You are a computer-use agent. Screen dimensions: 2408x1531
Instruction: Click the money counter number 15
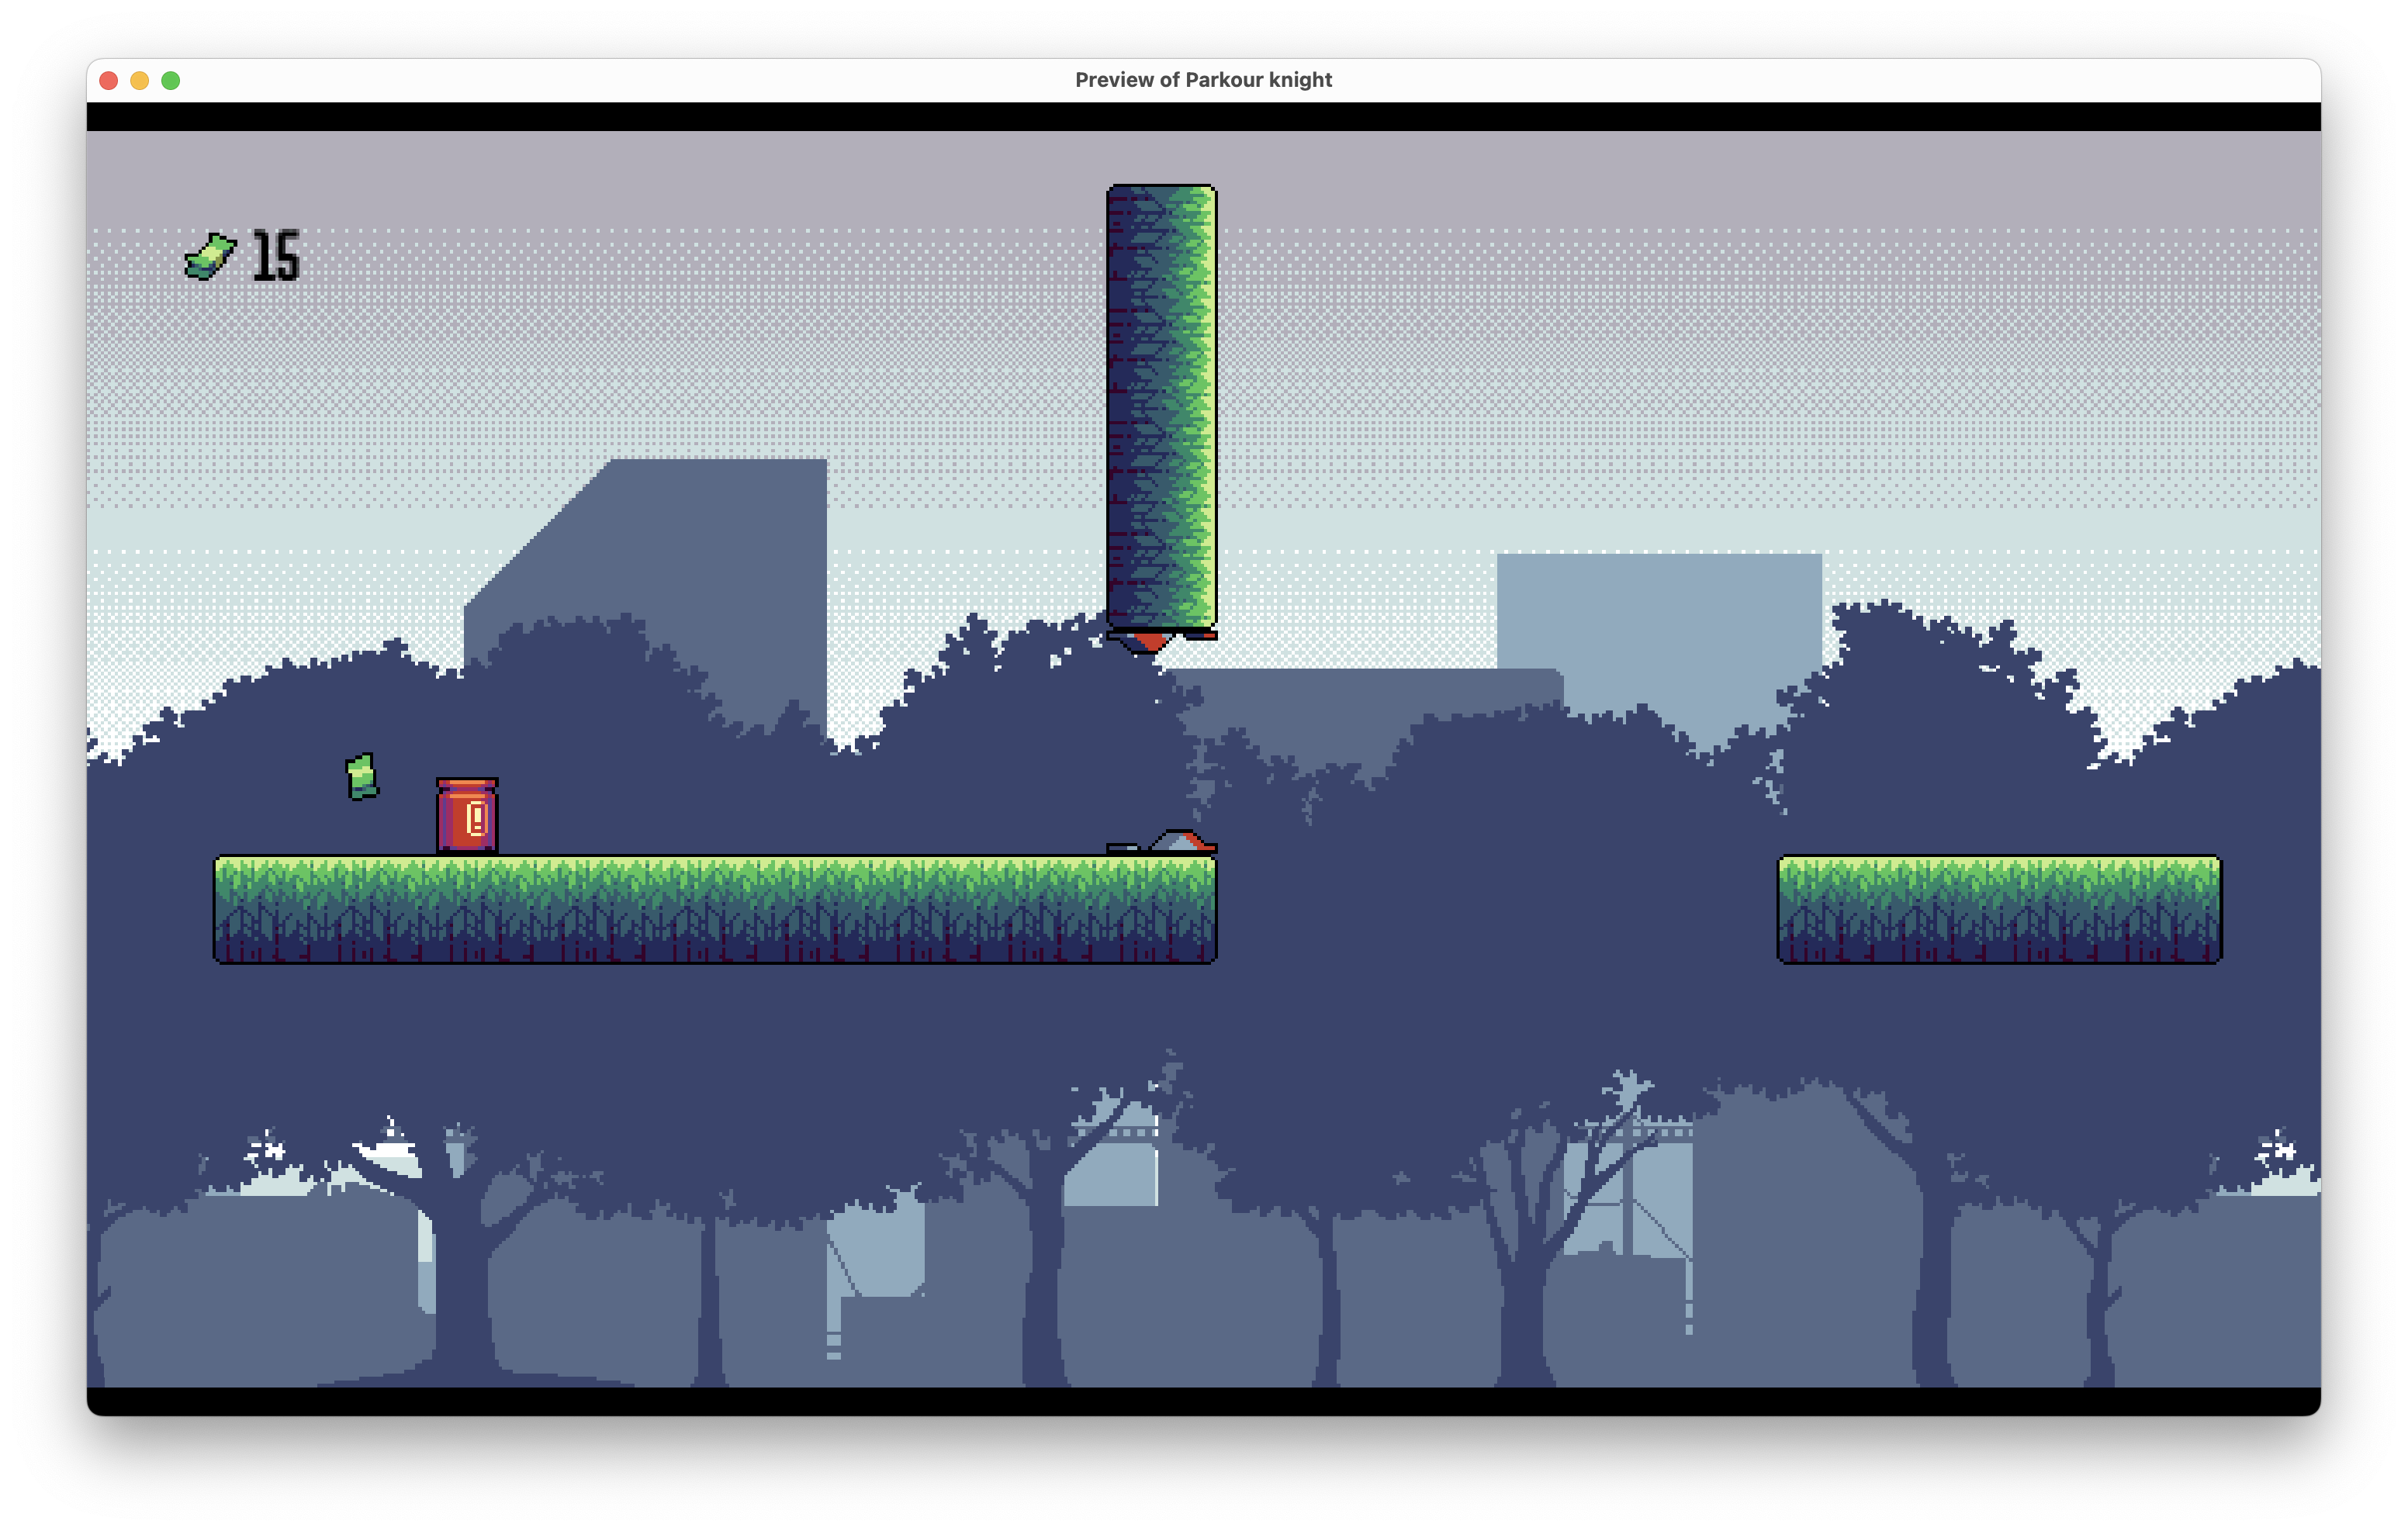tap(276, 256)
